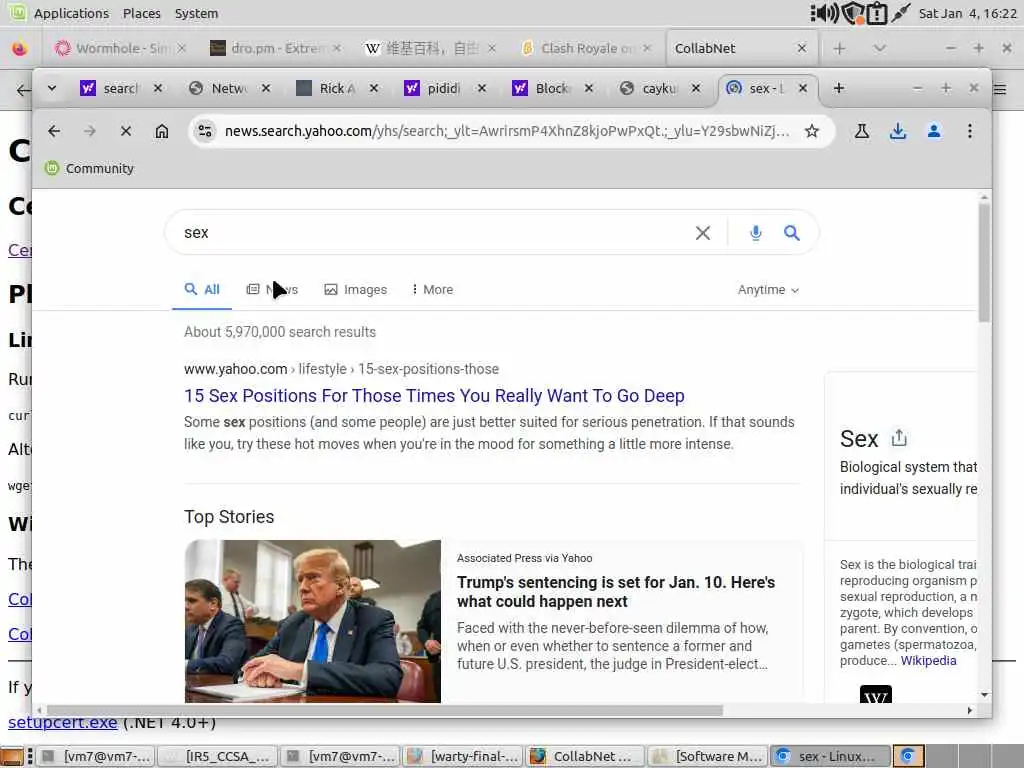Open Software M... taskbar button
The width and height of the screenshot is (1024, 768).
click(x=709, y=756)
